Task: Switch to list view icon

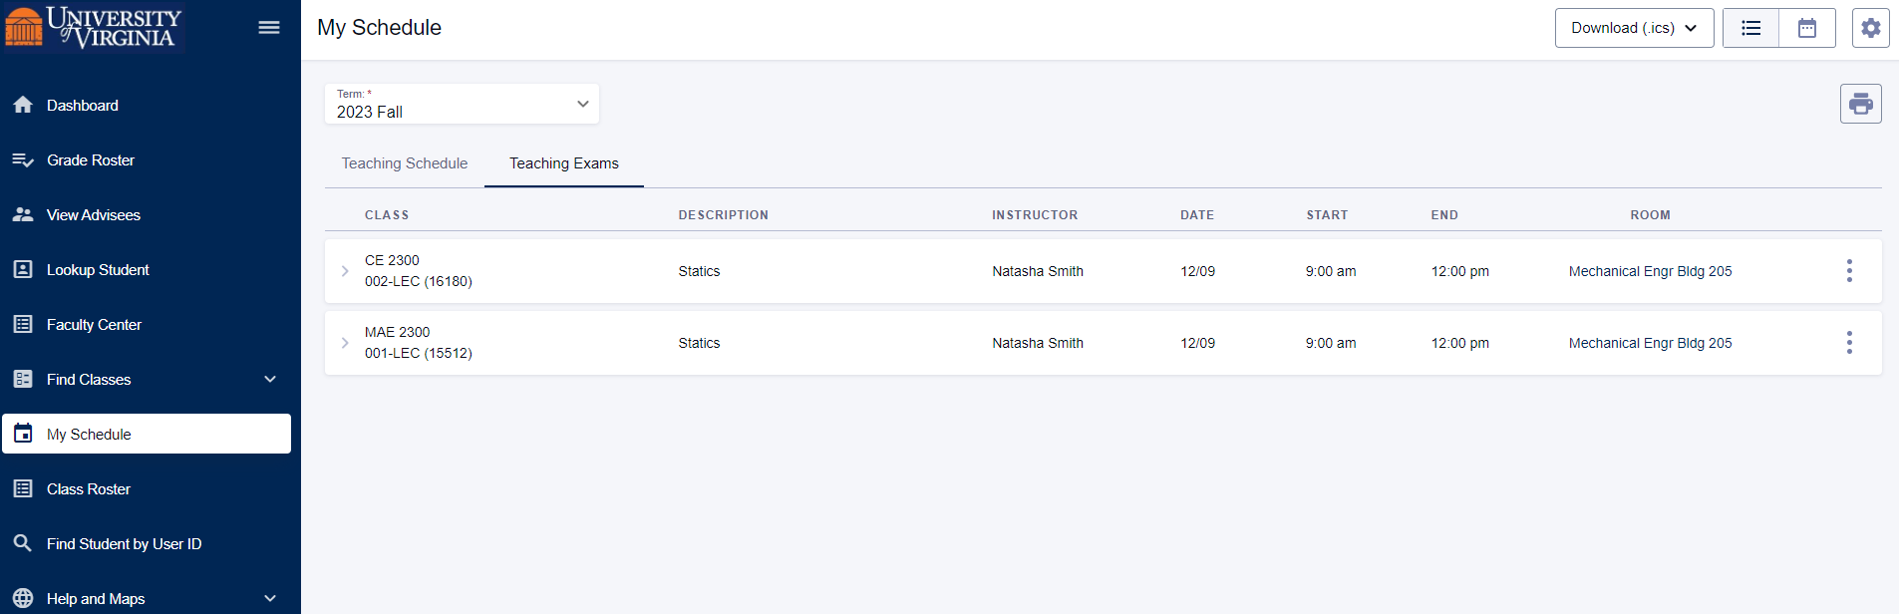Action: [1751, 28]
